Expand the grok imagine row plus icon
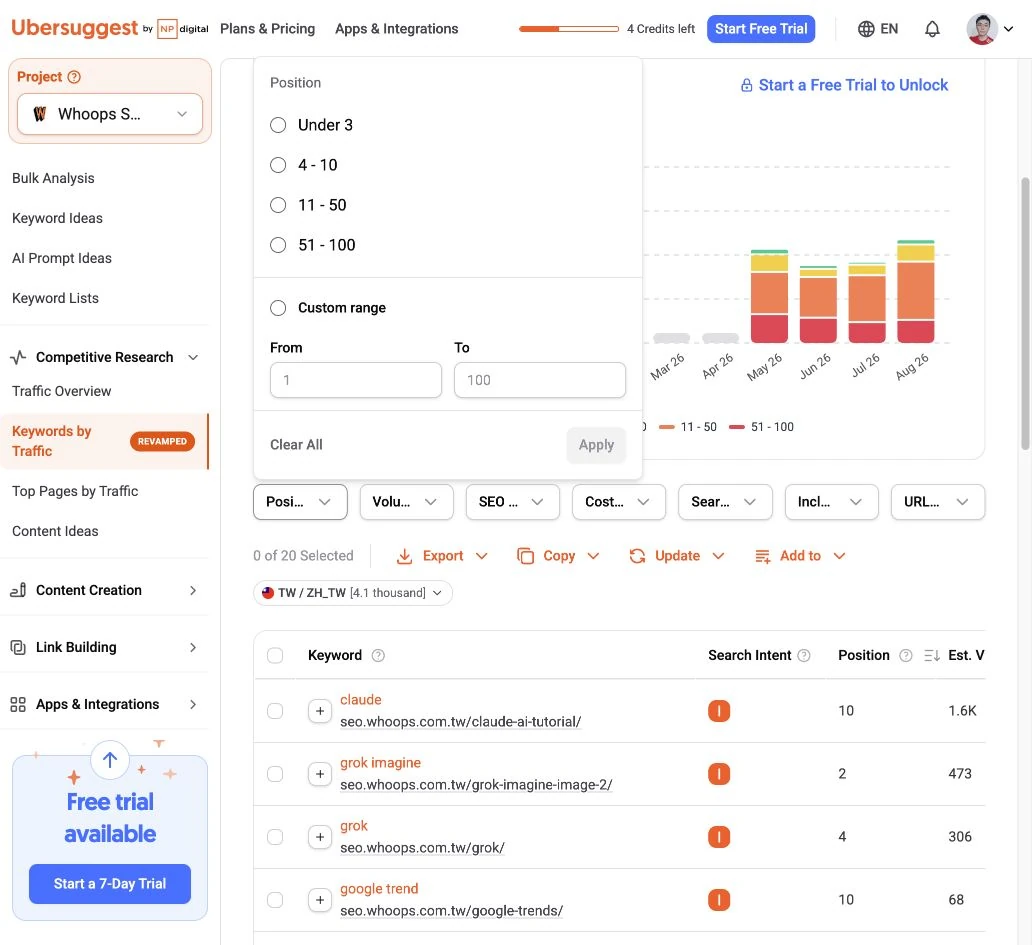 pos(320,774)
